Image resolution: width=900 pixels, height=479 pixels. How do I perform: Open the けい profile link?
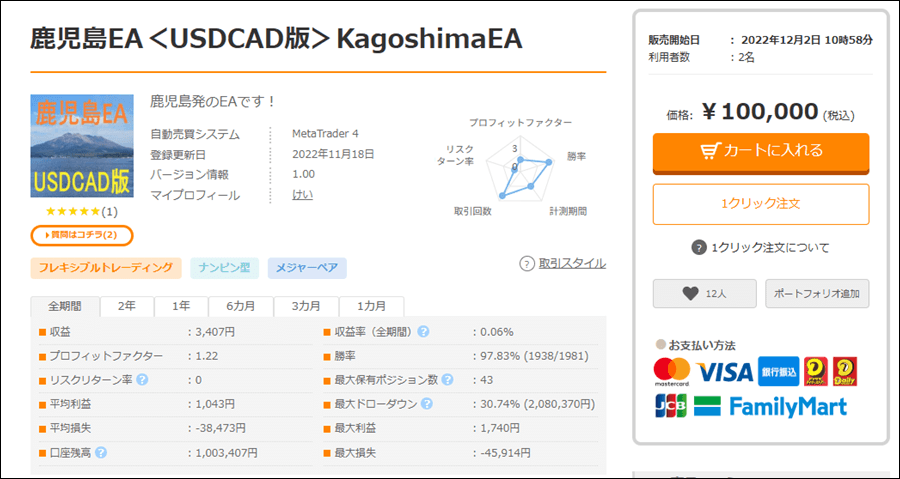302,195
